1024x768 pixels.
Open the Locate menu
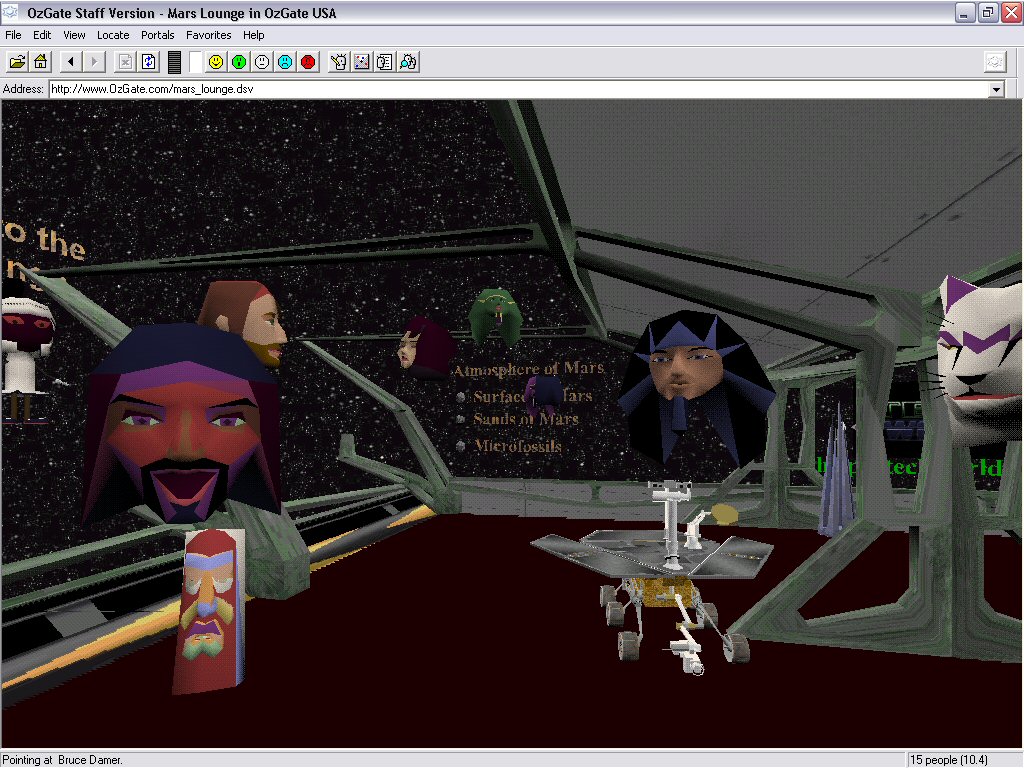tap(113, 35)
